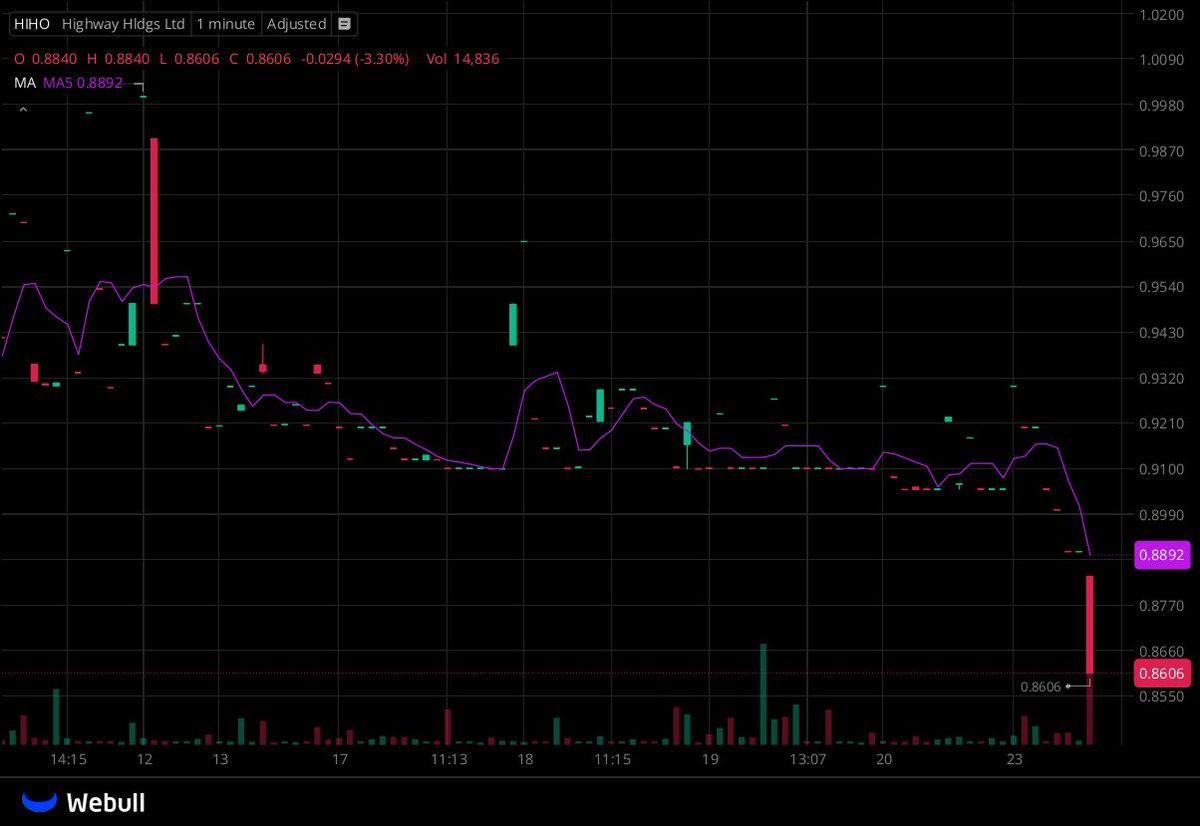
Task: Click the 11:13 time axis label
Action: coord(449,760)
